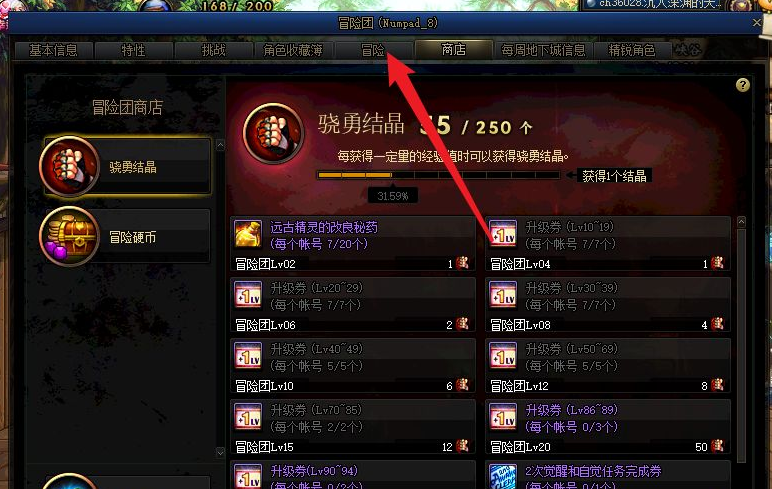The height and width of the screenshot is (489, 772).
Task: Click 远古精灵的改良秘药 potion icon
Action: pos(248,234)
